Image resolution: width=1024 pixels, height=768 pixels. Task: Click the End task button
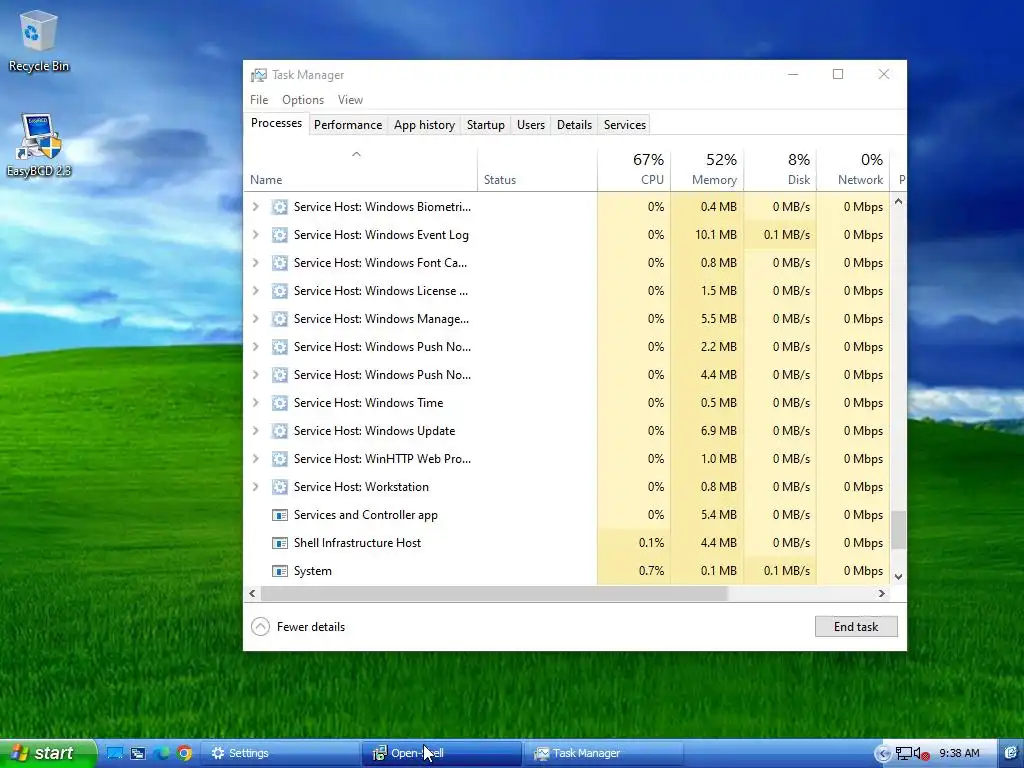(856, 627)
